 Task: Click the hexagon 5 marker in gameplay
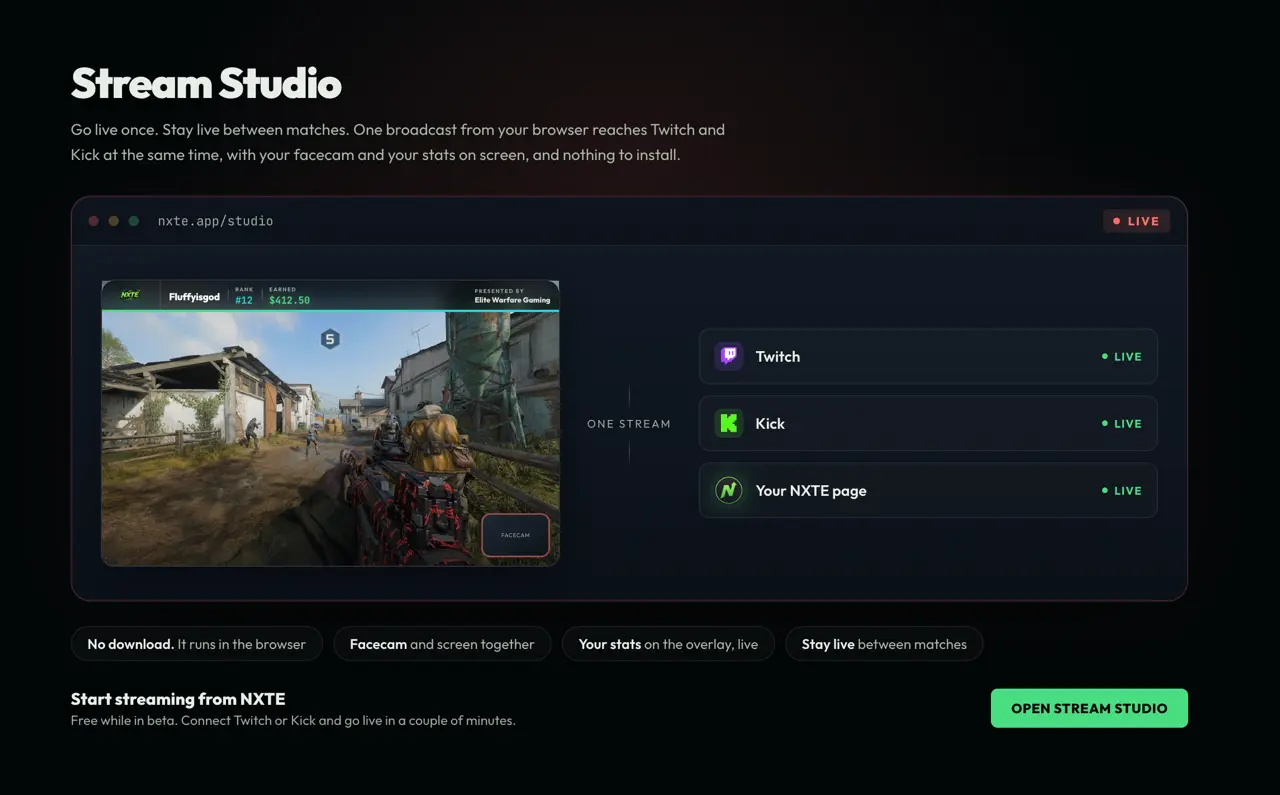[x=330, y=340]
